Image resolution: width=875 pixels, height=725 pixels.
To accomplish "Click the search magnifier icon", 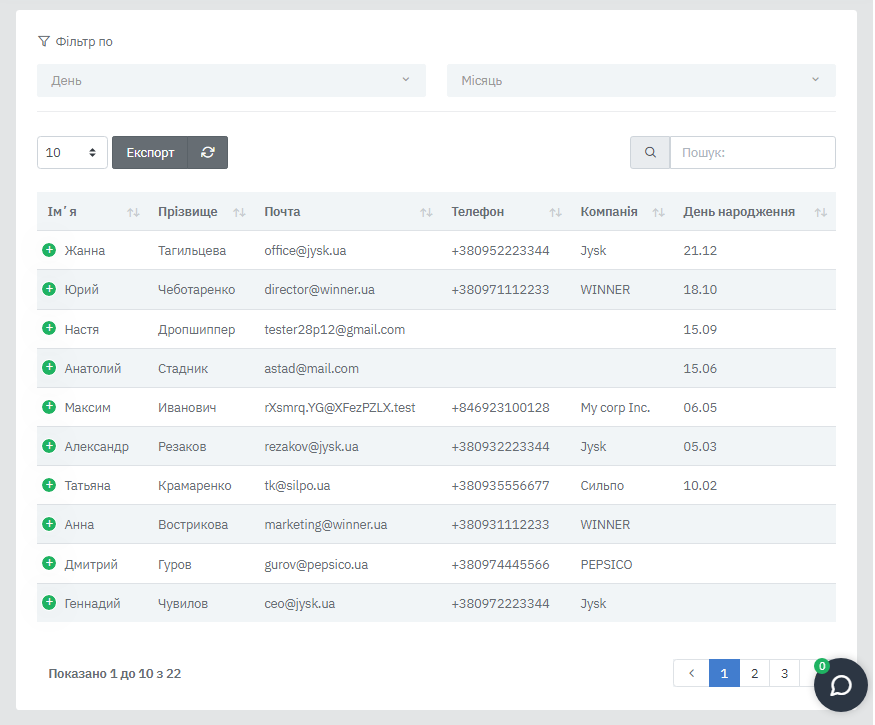I will coord(650,152).
